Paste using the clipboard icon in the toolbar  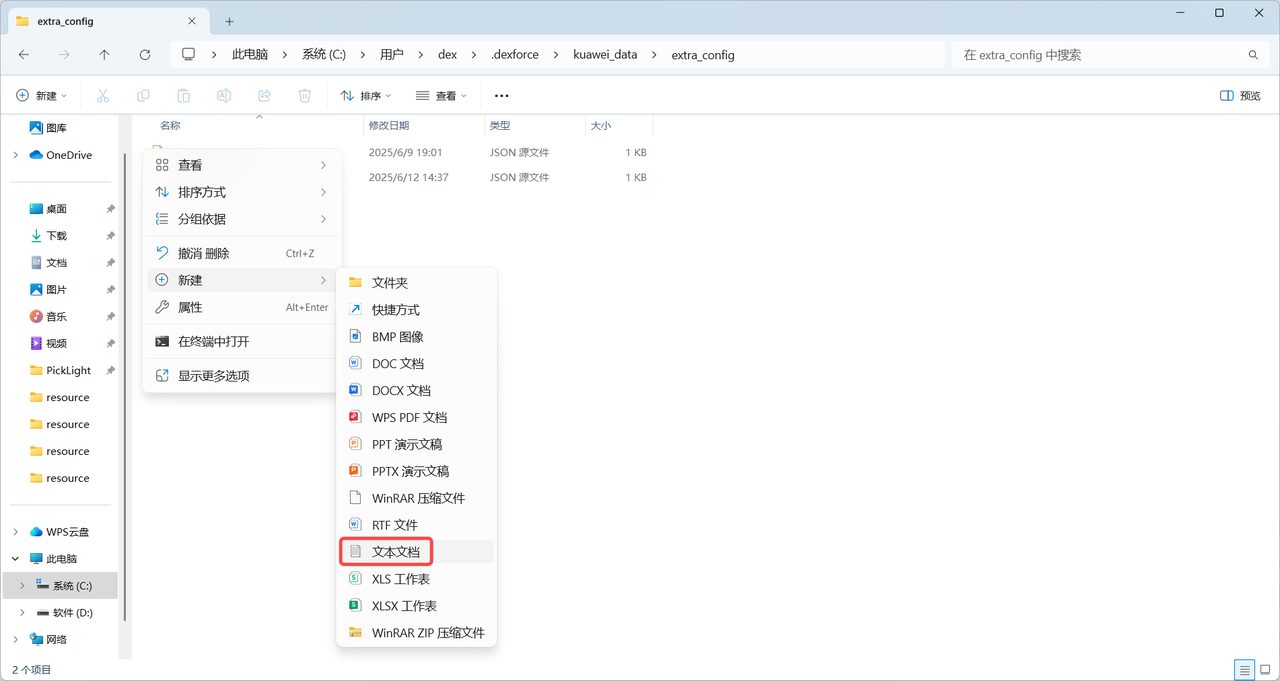(183, 95)
